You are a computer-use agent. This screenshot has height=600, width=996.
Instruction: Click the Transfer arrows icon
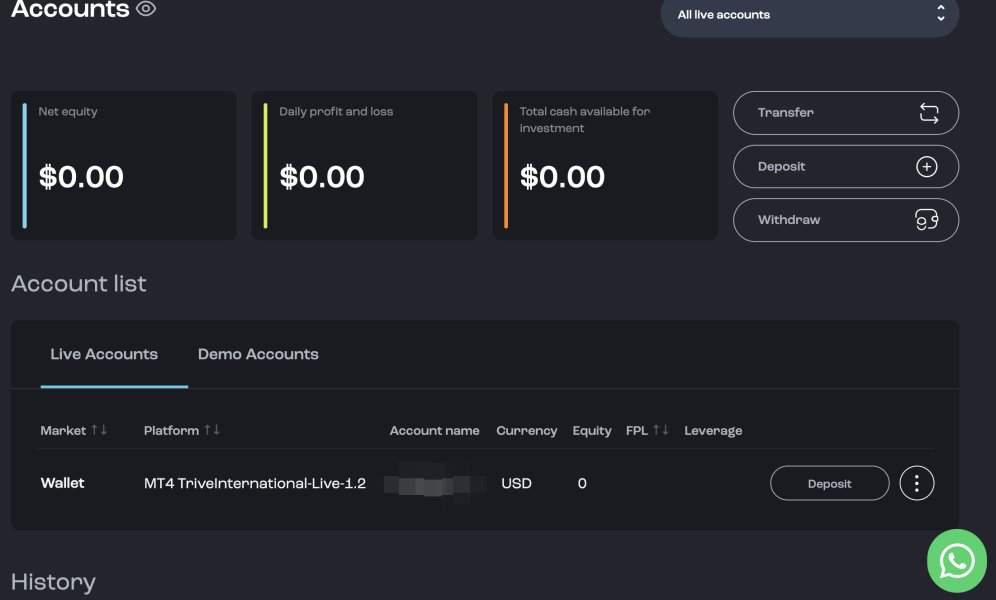click(929, 113)
